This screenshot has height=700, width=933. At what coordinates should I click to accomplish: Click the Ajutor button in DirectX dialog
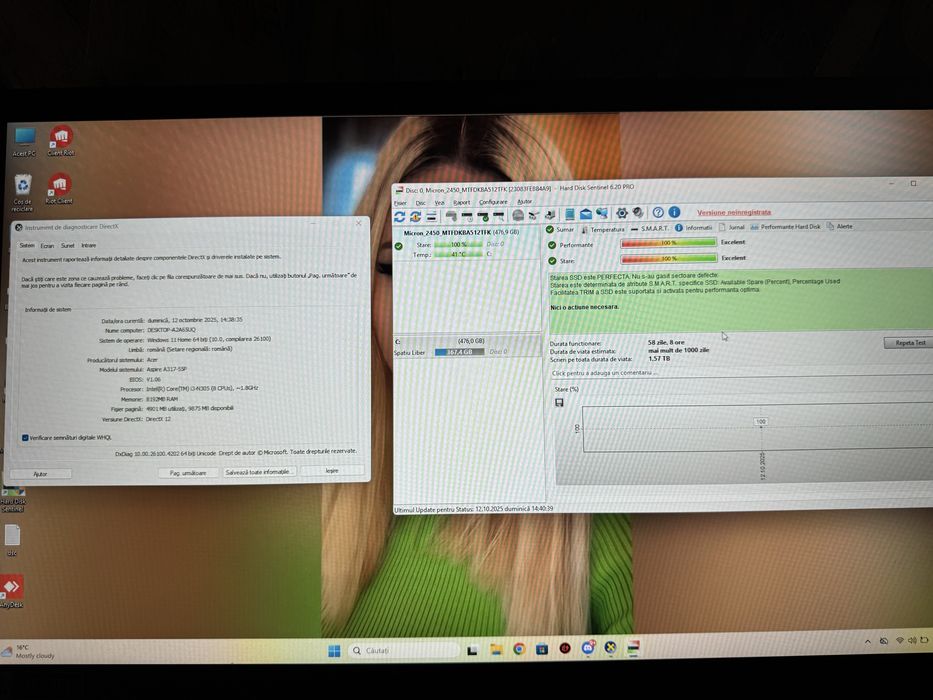[40, 474]
